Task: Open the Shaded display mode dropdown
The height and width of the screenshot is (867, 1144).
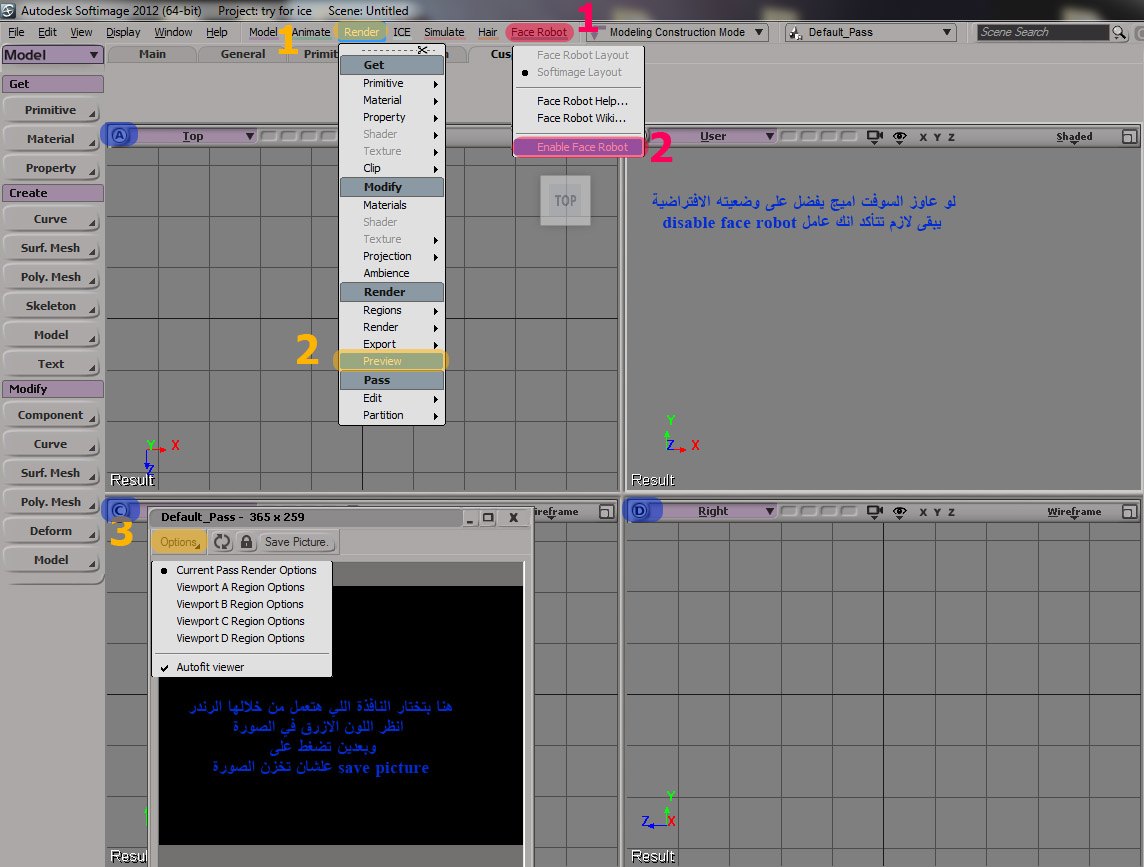Action: (1074, 136)
